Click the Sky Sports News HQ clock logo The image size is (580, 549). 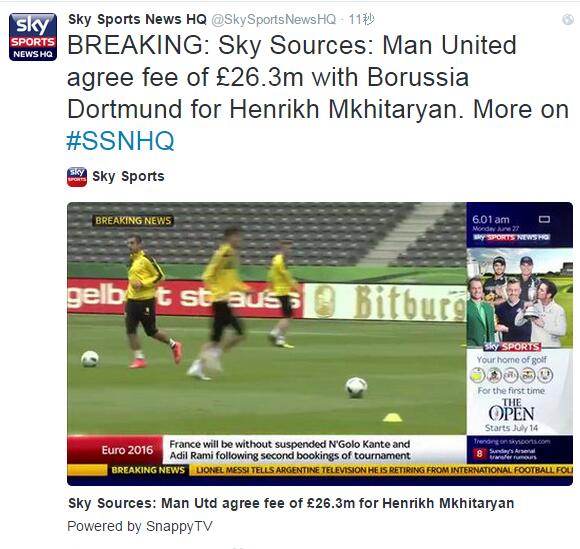click(x=512, y=237)
